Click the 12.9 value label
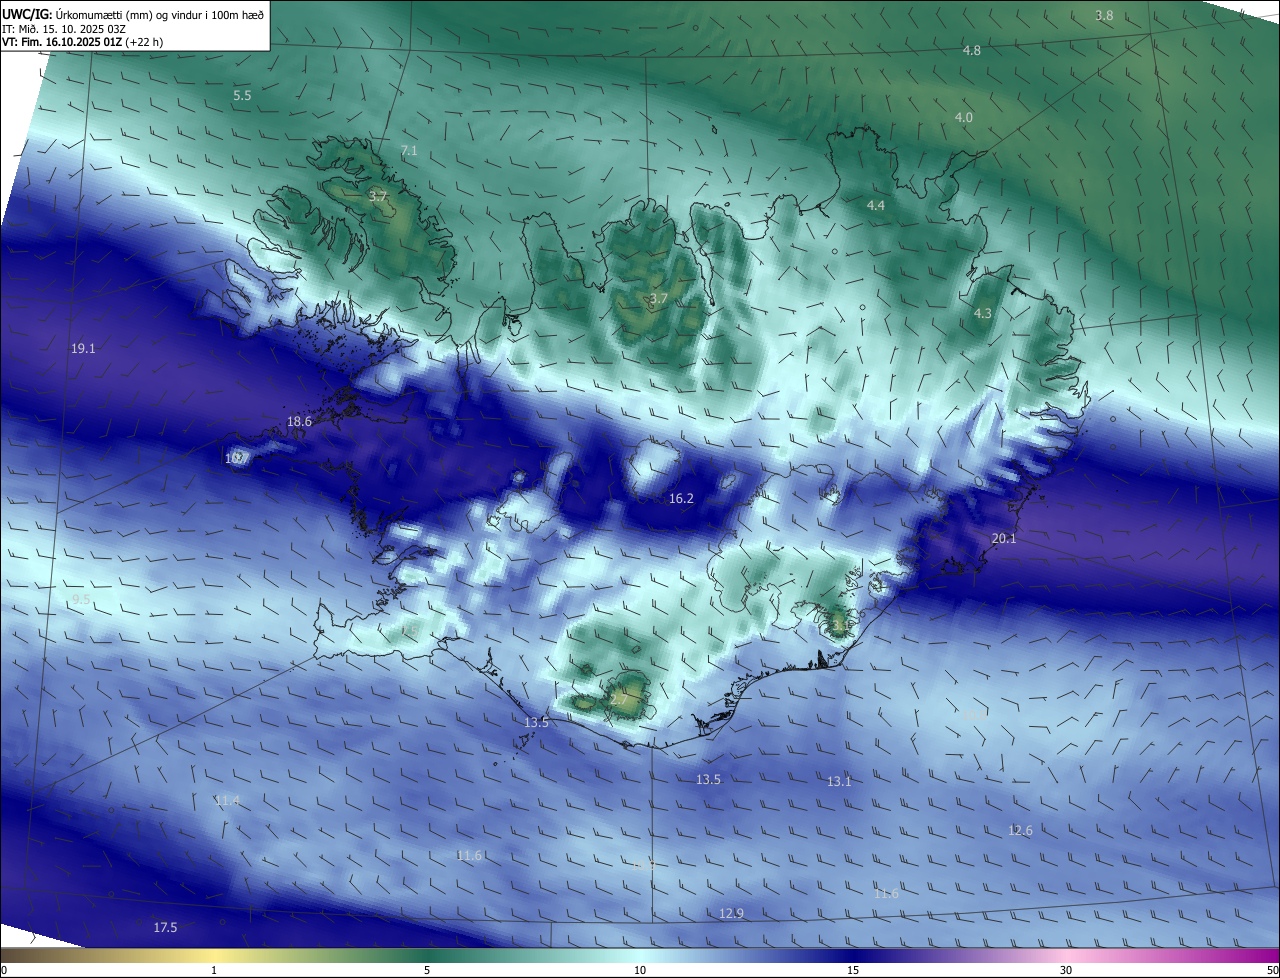1280x978 pixels. tap(731, 913)
